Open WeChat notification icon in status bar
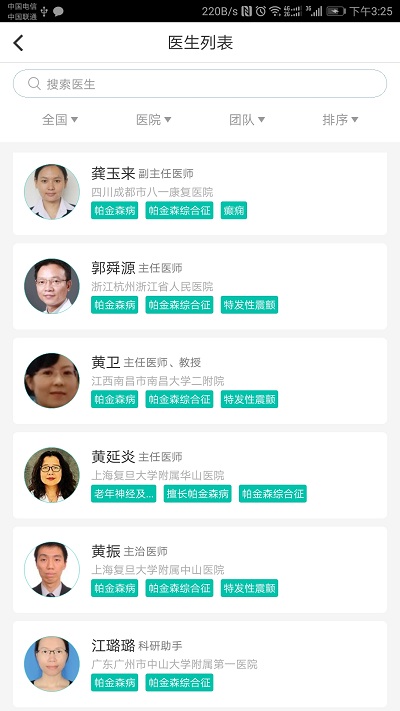400x711 pixels. [58, 11]
